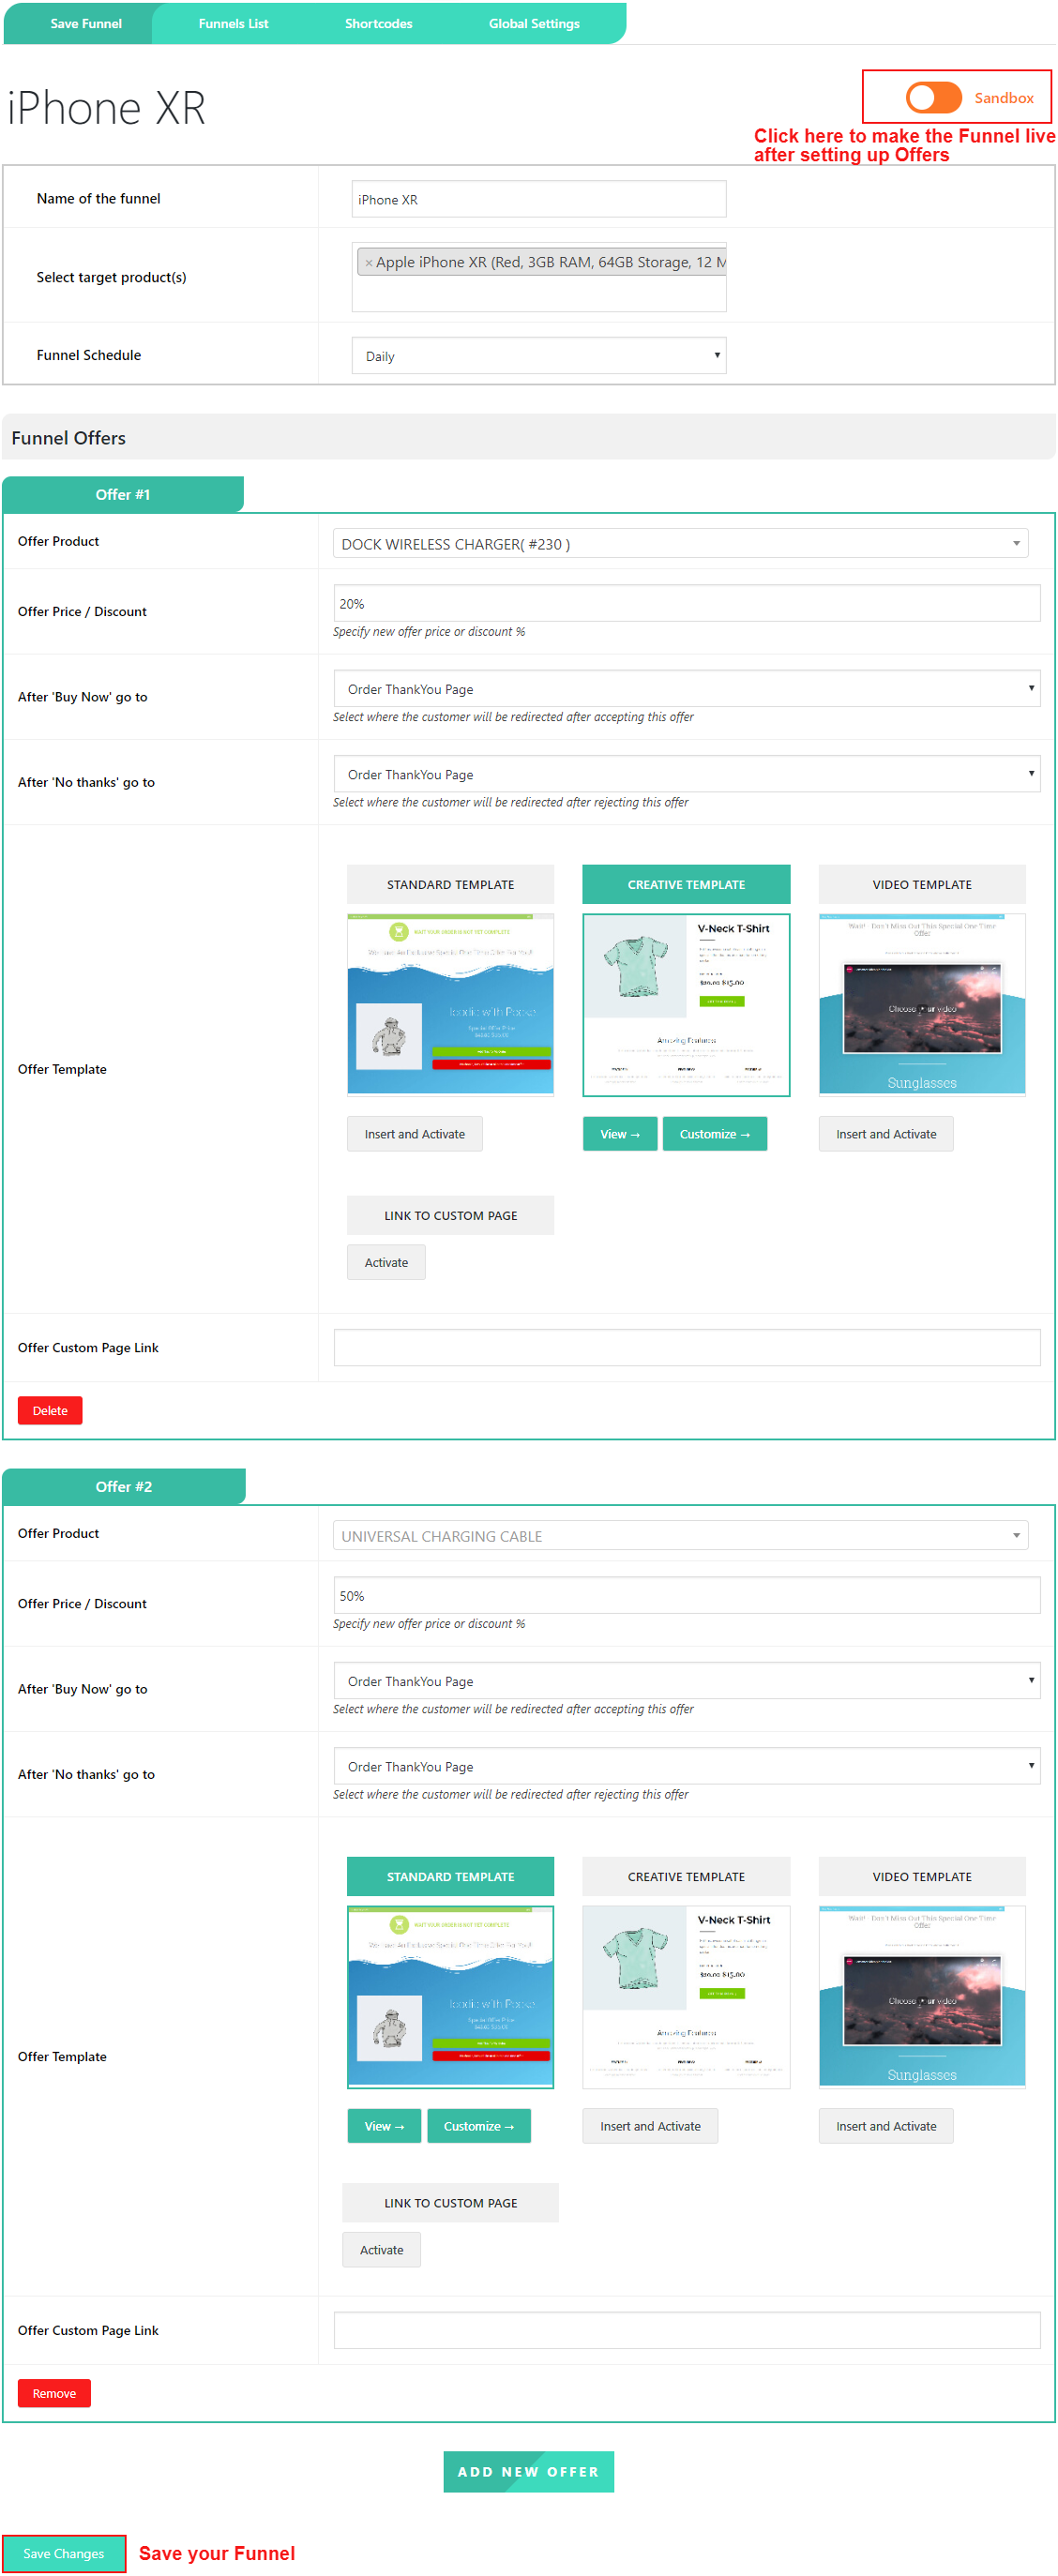The image size is (1058, 2576).
Task: Select Offer #2 Standard Template header
Action: tap(450, 1876)
